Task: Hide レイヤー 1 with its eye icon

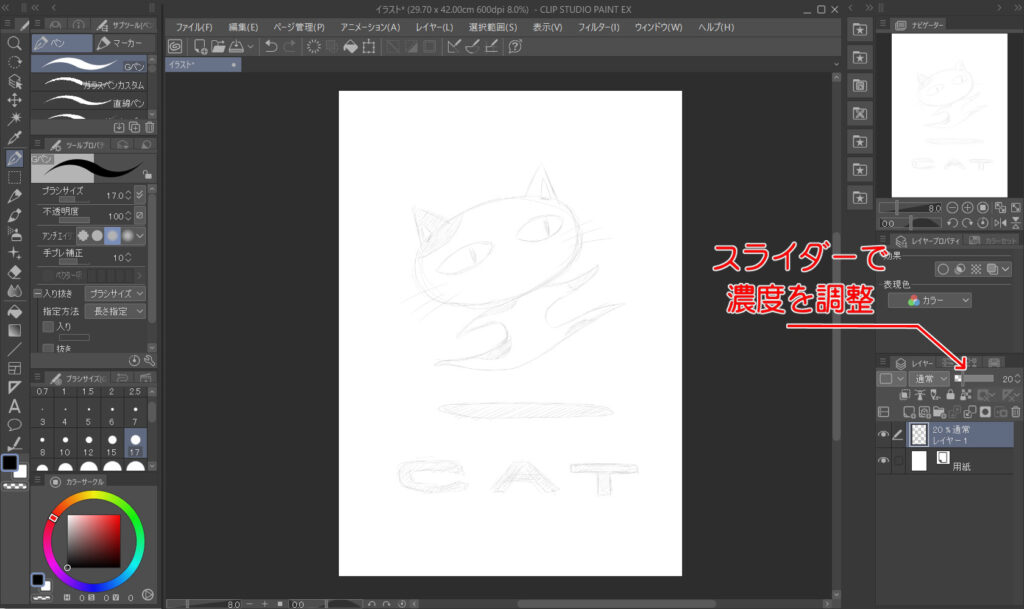Action: pyautogui.click(x=884, y=435)
